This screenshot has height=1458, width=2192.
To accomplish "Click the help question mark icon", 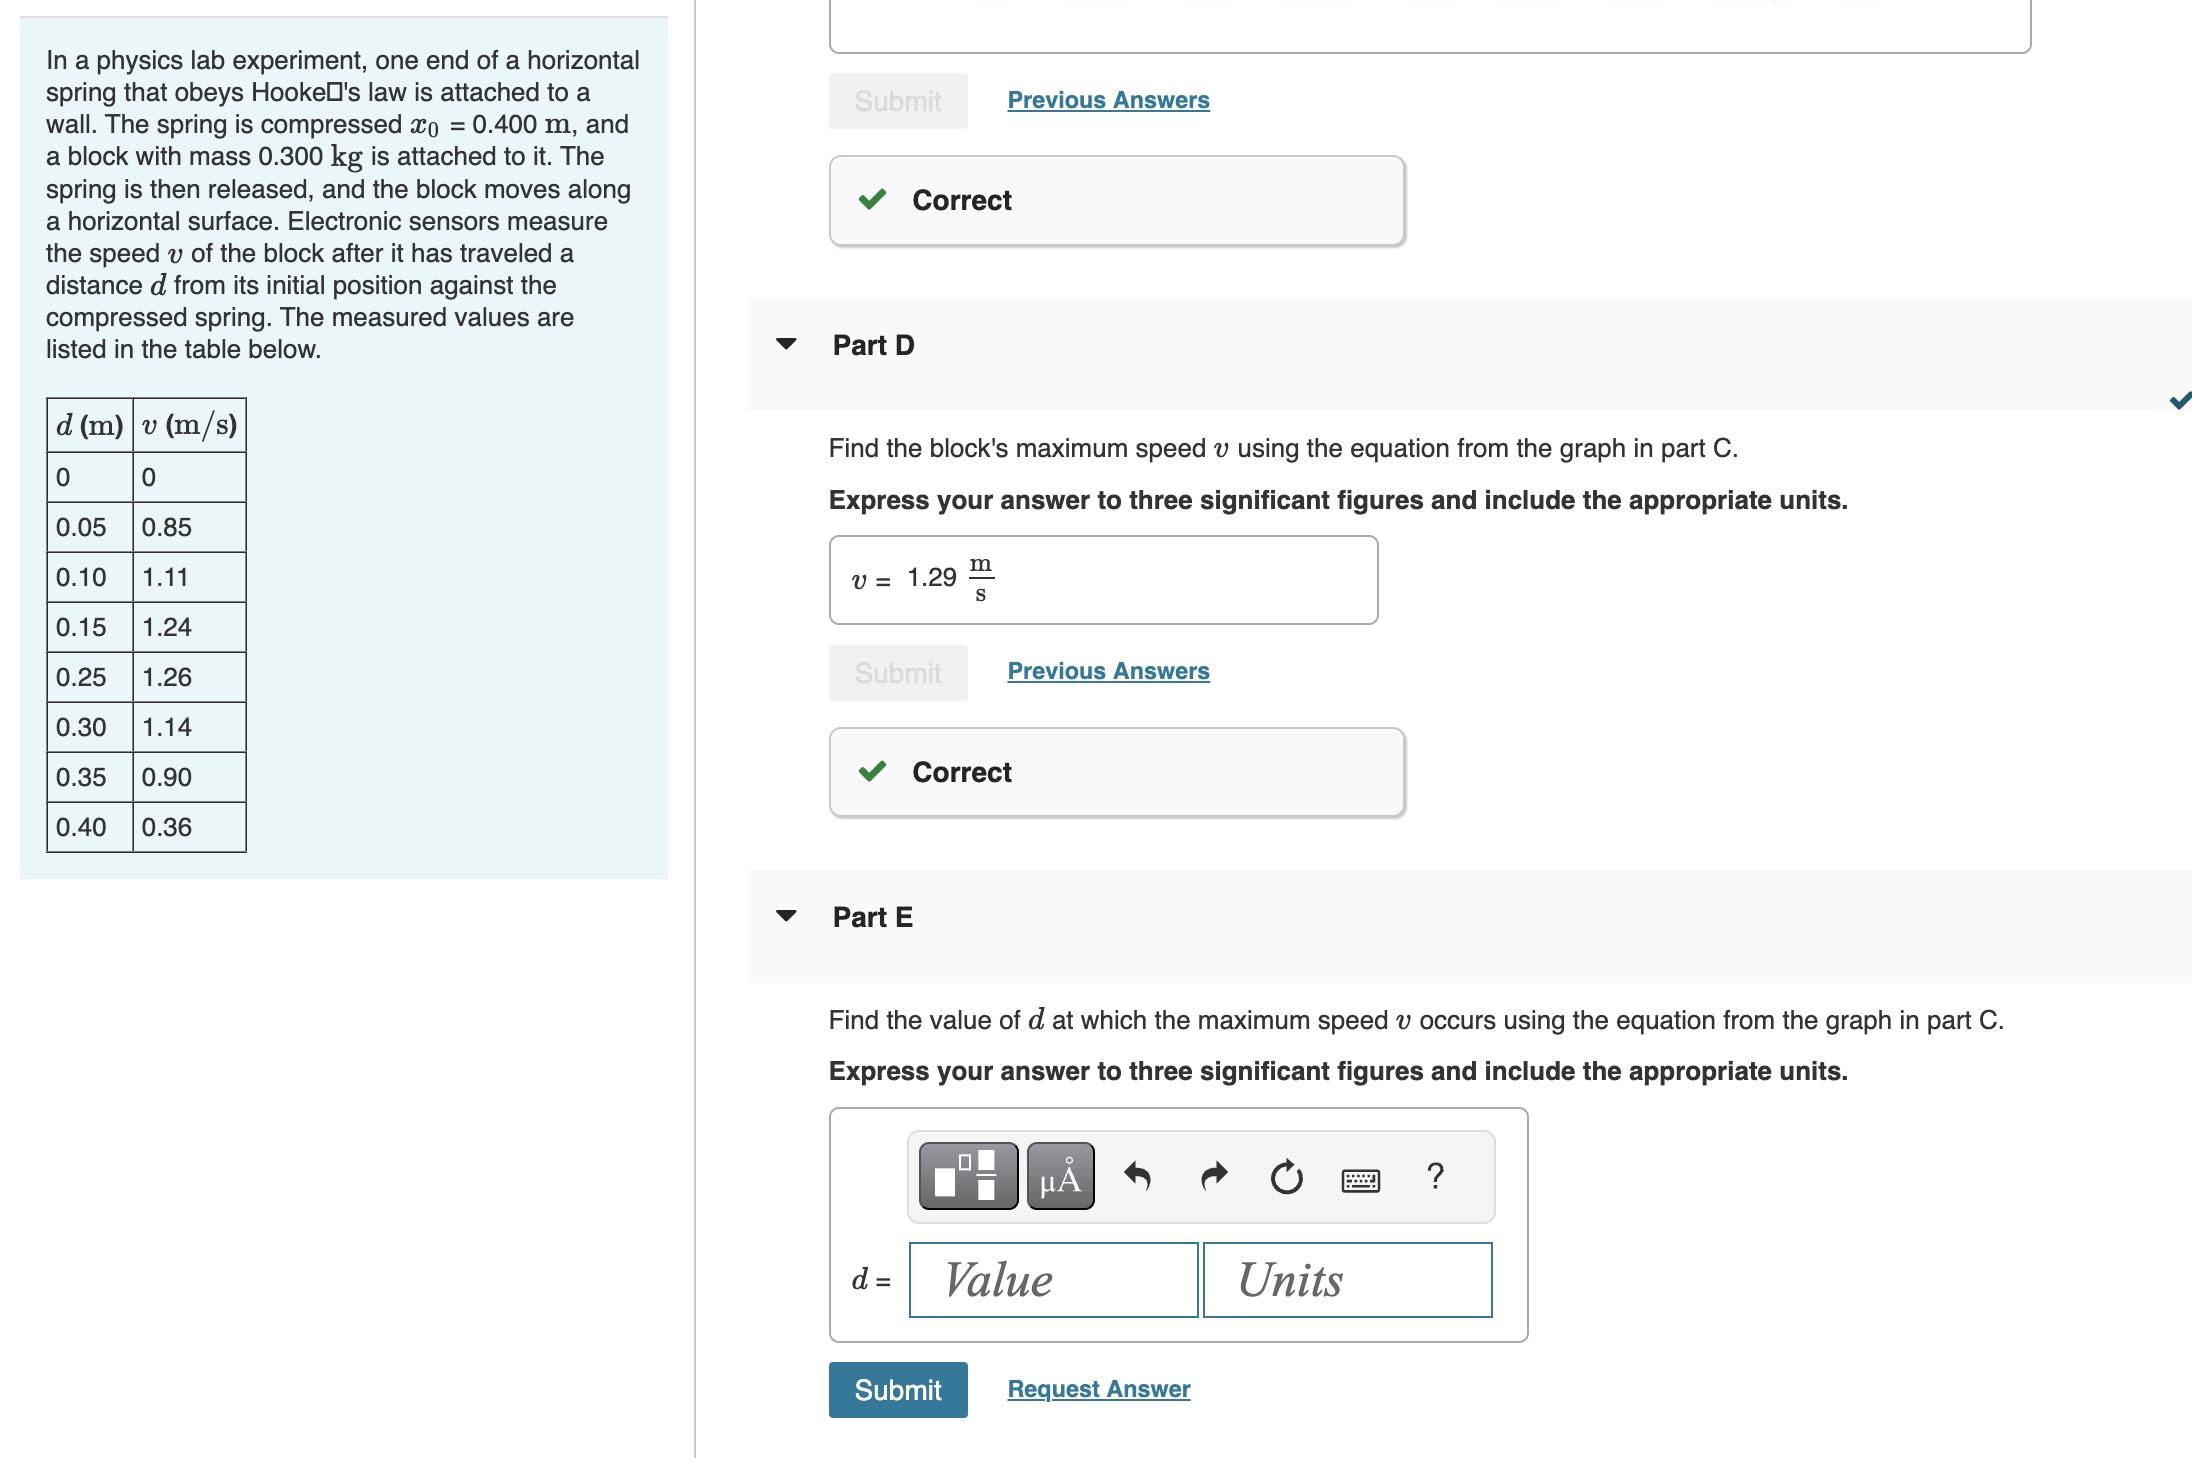I will [1435, 1177].
